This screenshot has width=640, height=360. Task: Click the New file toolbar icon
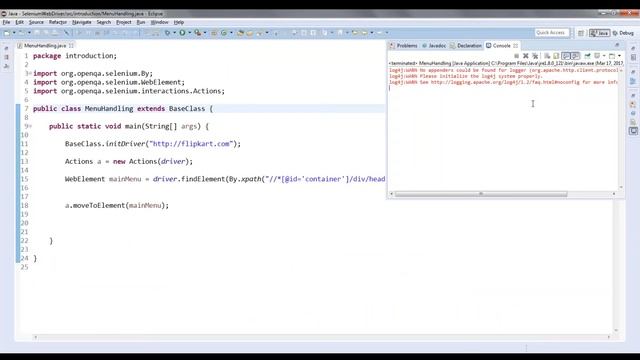tap(7, 33)
